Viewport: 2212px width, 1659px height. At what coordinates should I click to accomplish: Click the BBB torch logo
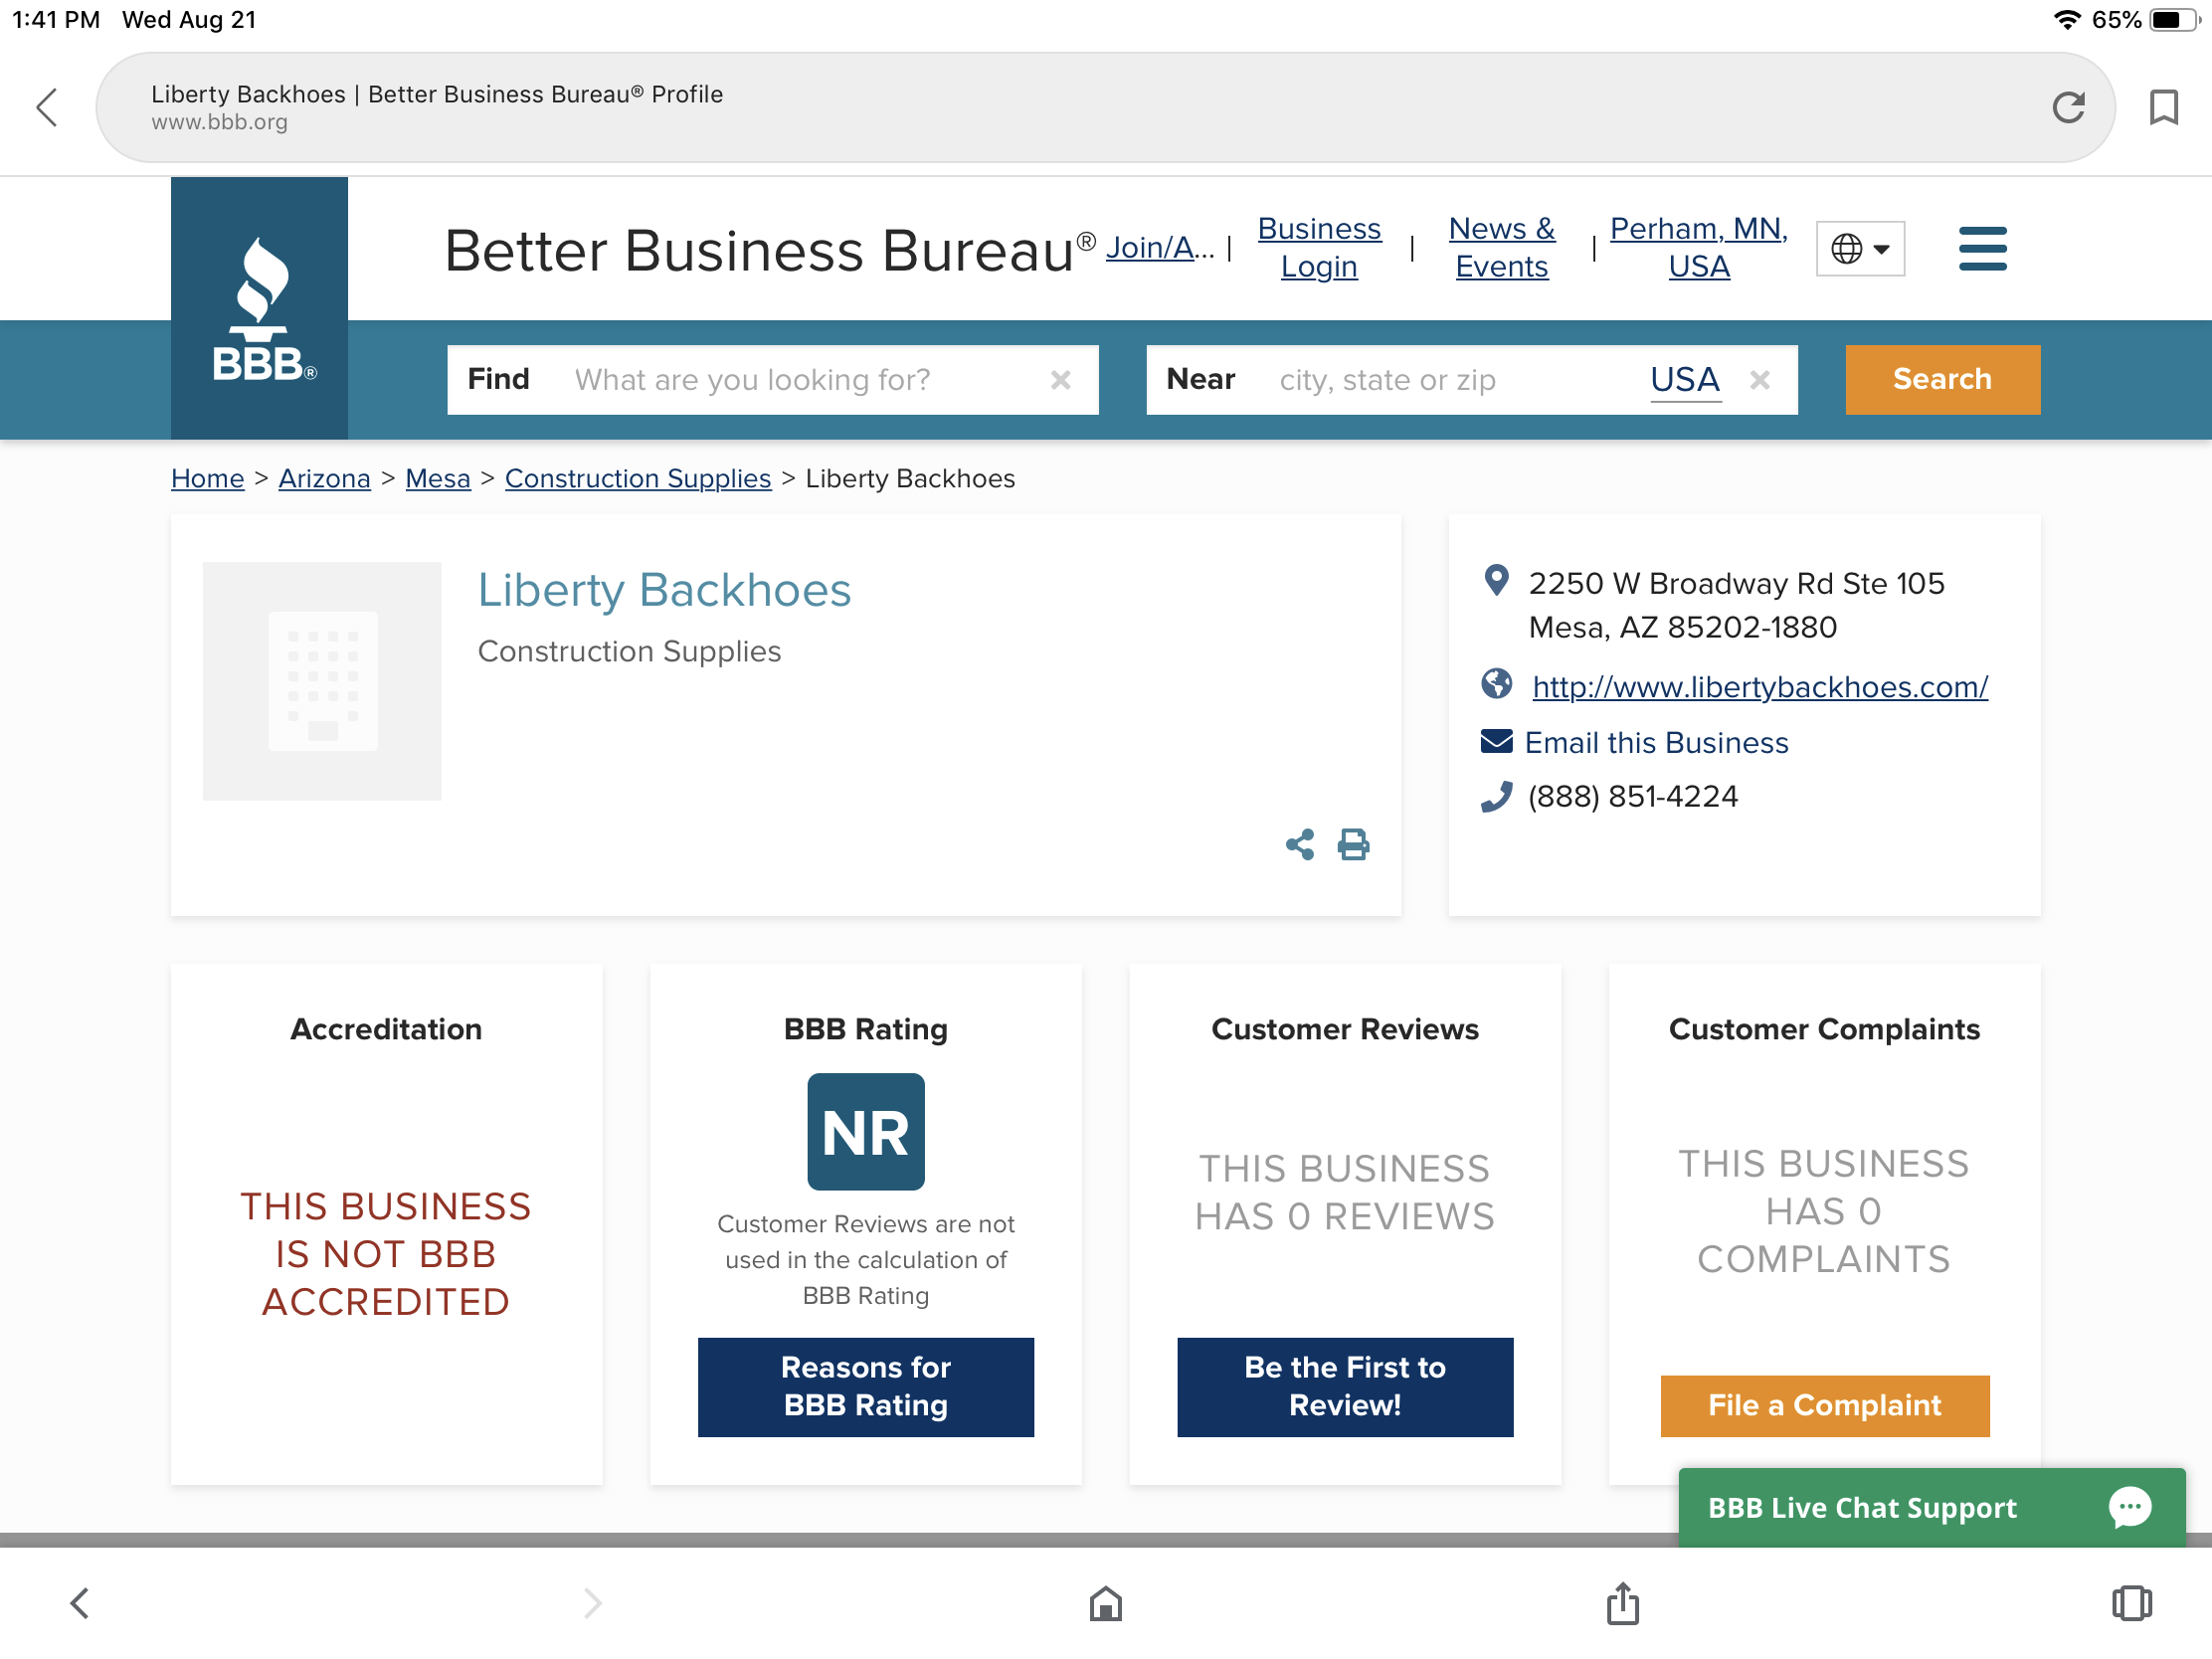pos(260,310)
